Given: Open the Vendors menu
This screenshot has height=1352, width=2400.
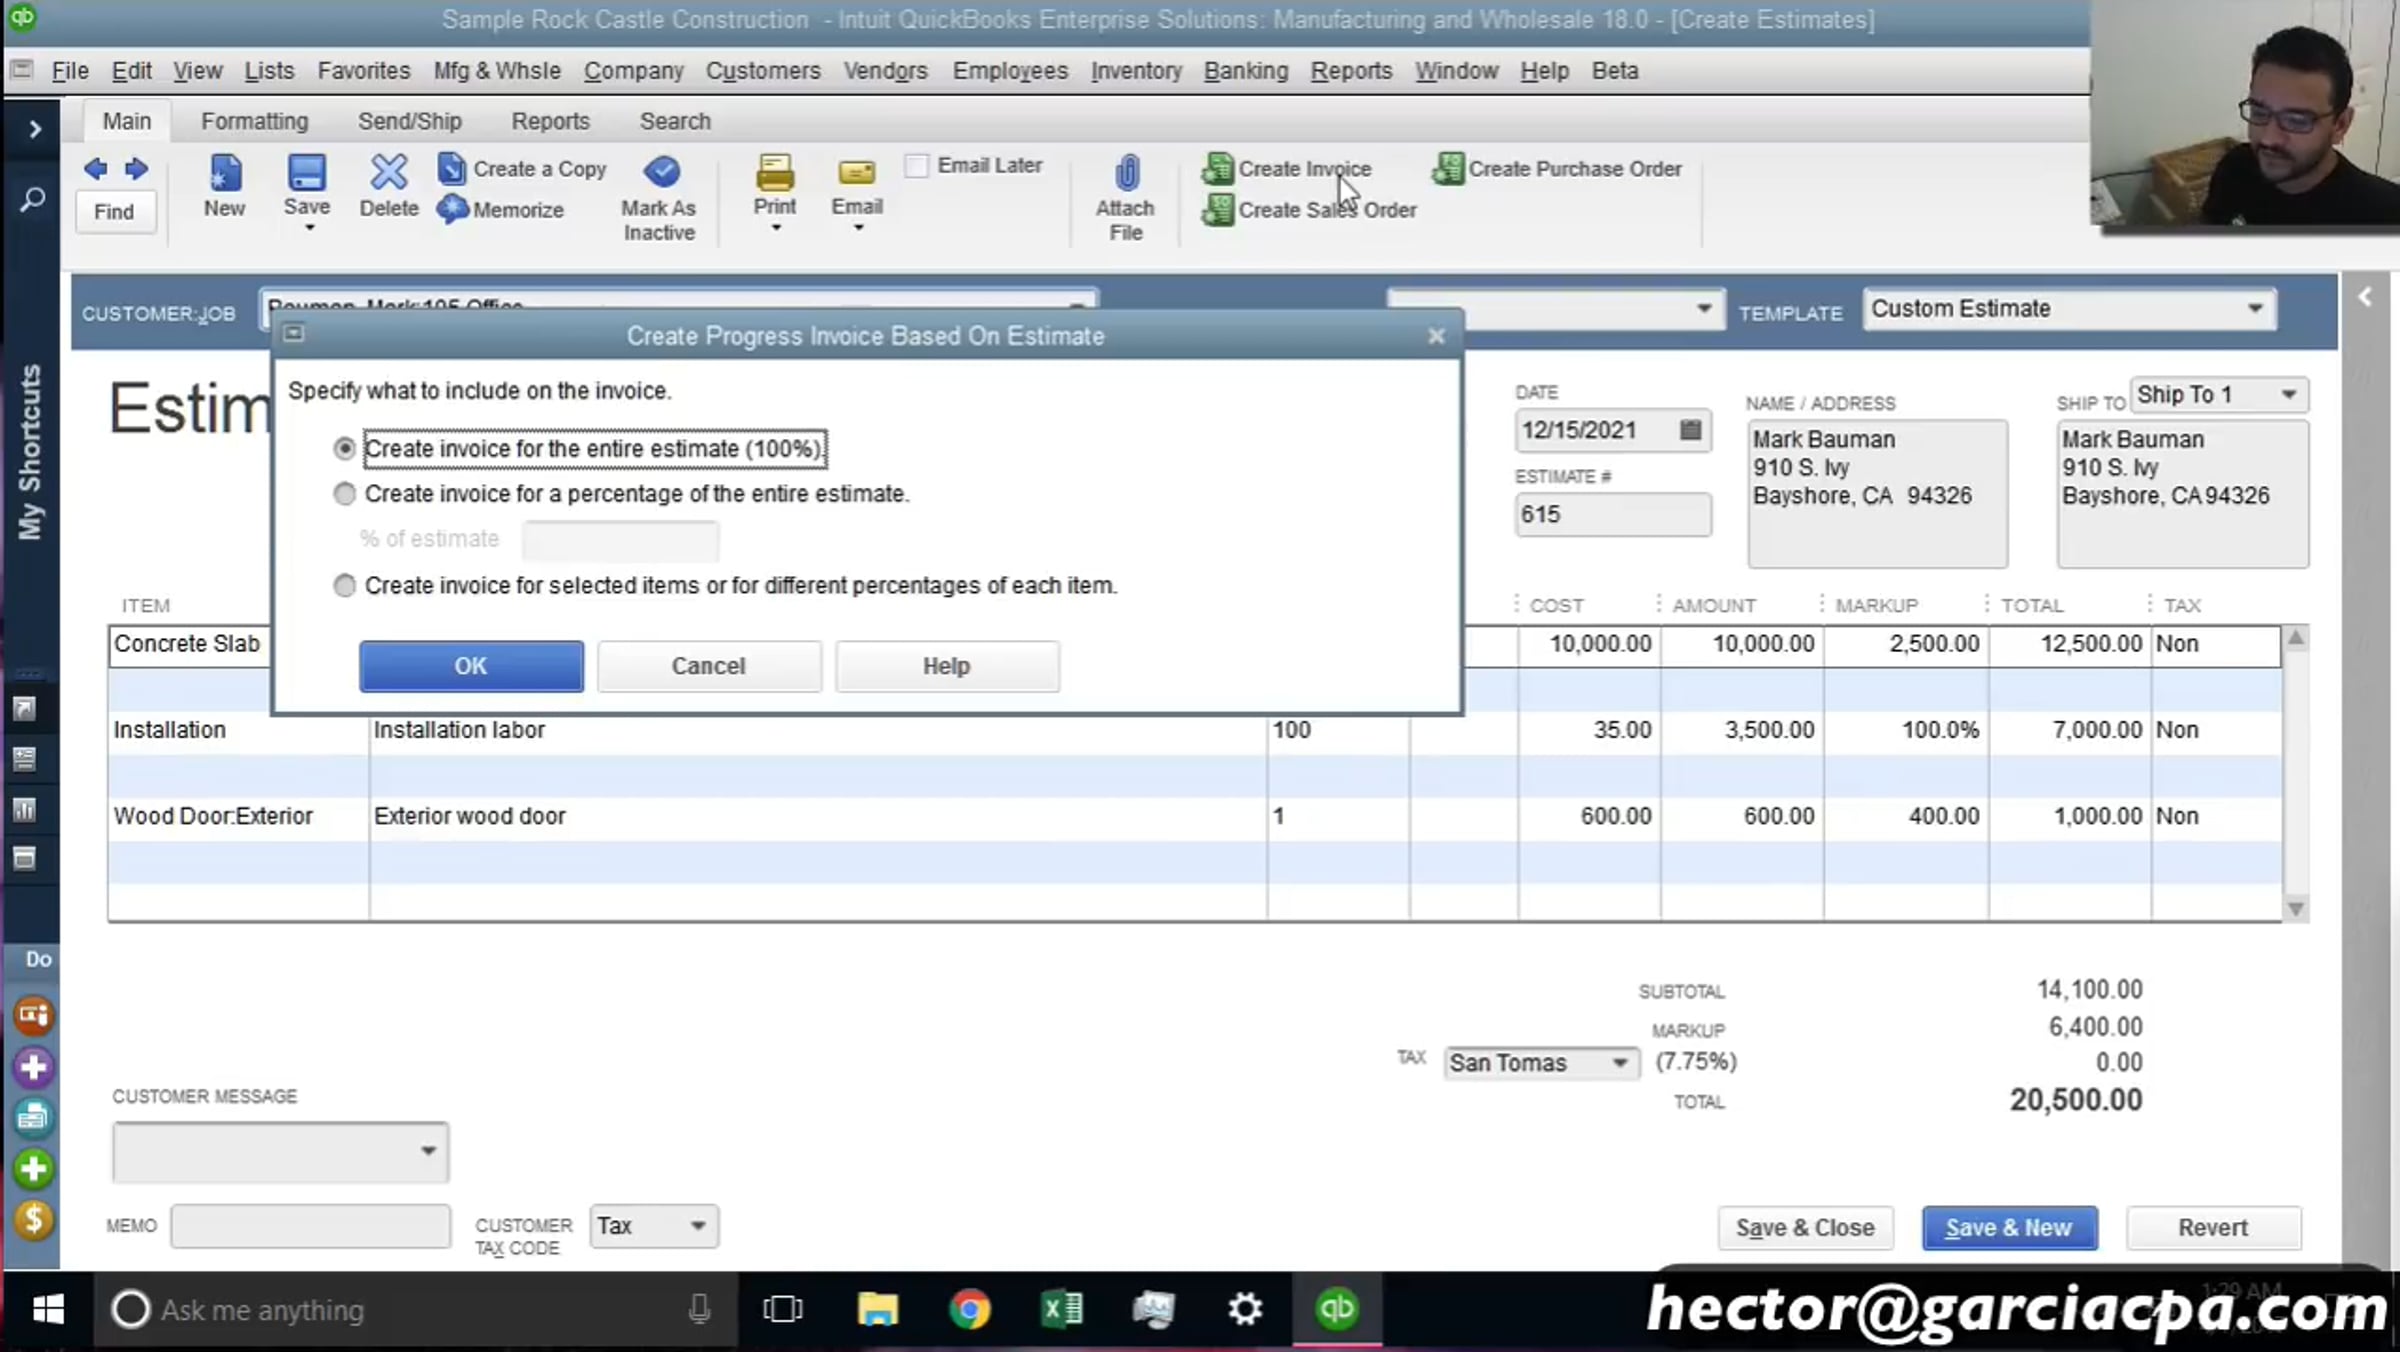Looking at the screenshot, I should [885, 71].
